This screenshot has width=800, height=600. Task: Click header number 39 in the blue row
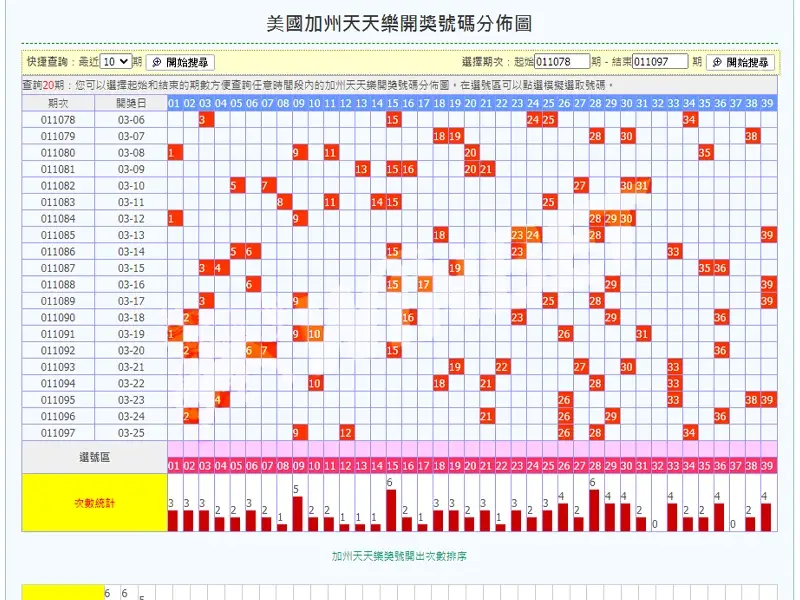tap(767, 103)
